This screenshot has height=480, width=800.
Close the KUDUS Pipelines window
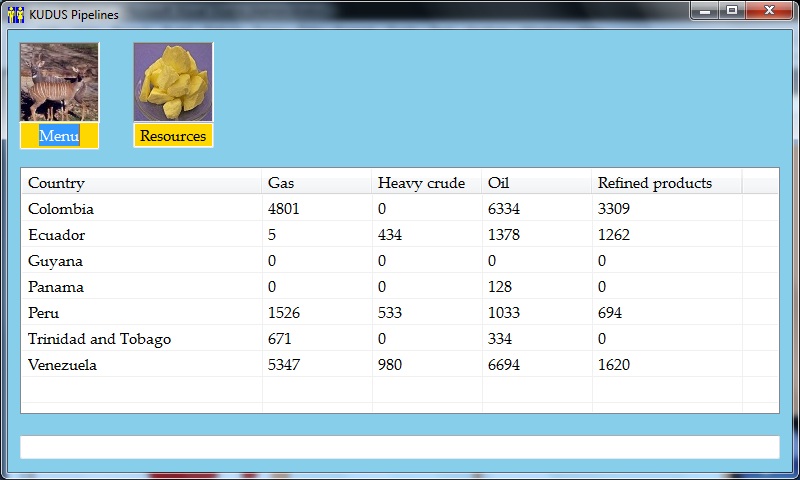[769, 11]
